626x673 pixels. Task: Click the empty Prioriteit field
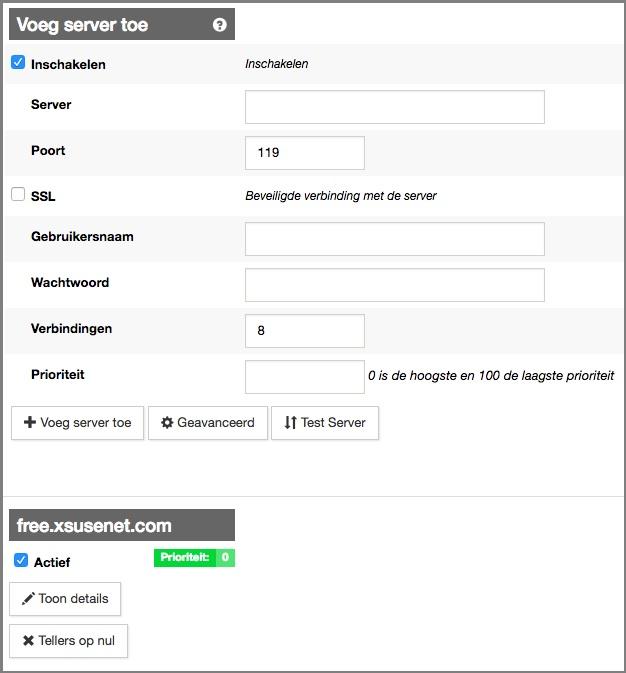[x=304, y=377]
